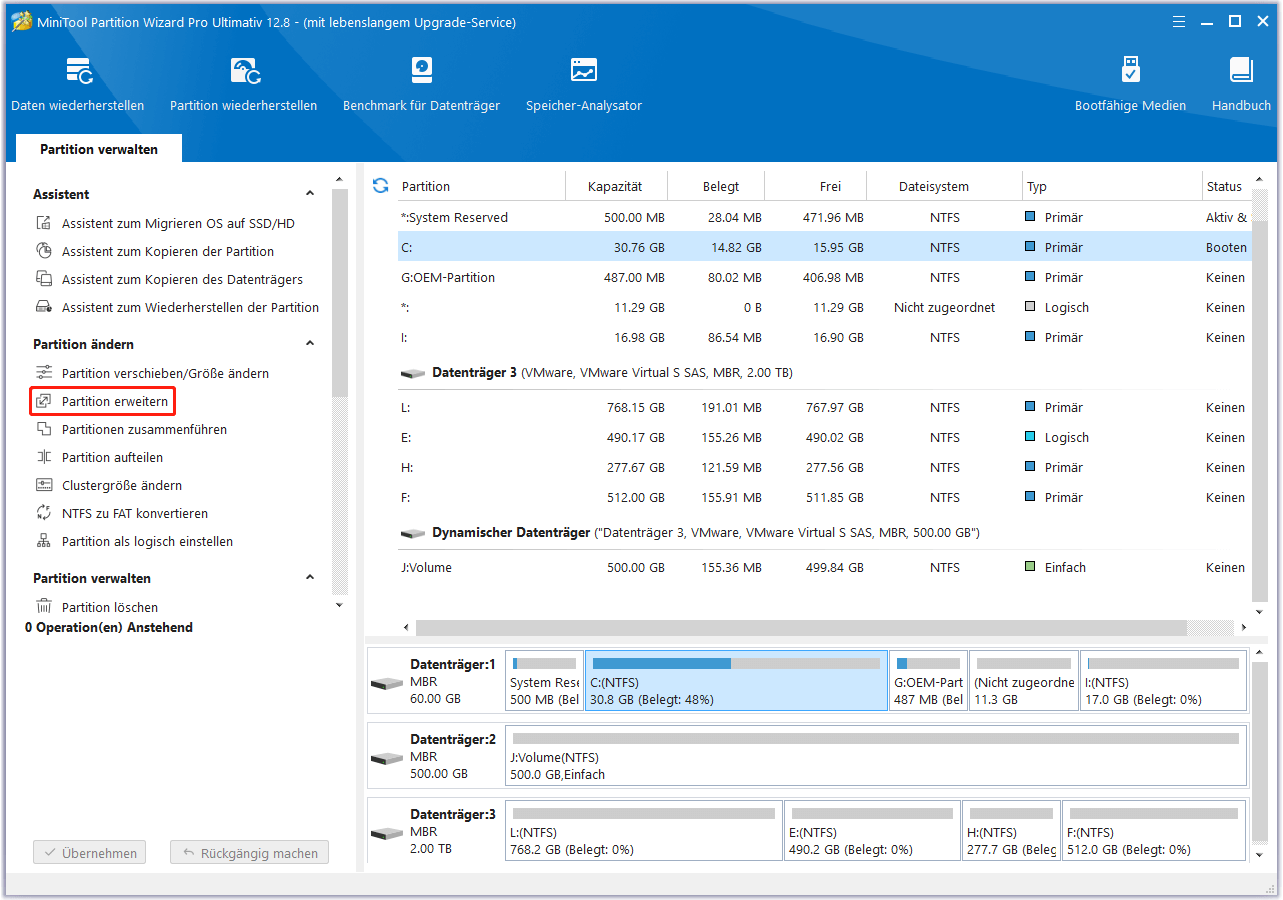Collapse the Assistent section
This screenshot has width=1283, height=900.
(x=310, y=194)
